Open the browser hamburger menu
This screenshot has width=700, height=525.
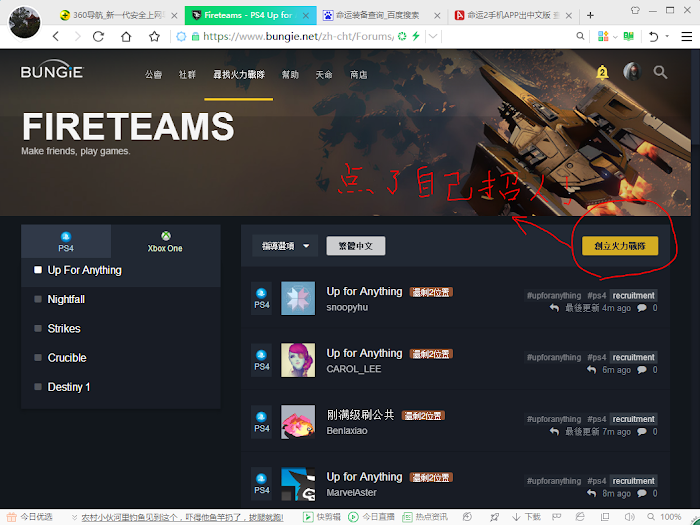tap(687, 37)
